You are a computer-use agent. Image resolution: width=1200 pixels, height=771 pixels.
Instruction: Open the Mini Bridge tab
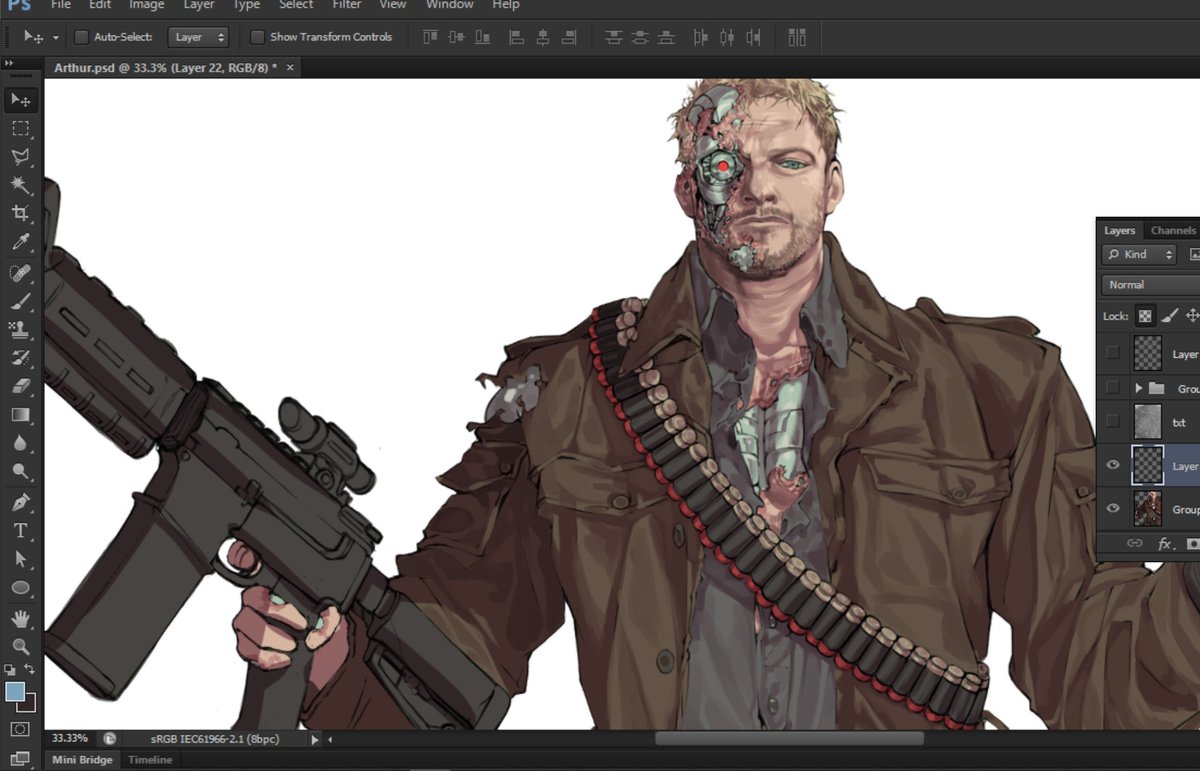tap(83, 760)
